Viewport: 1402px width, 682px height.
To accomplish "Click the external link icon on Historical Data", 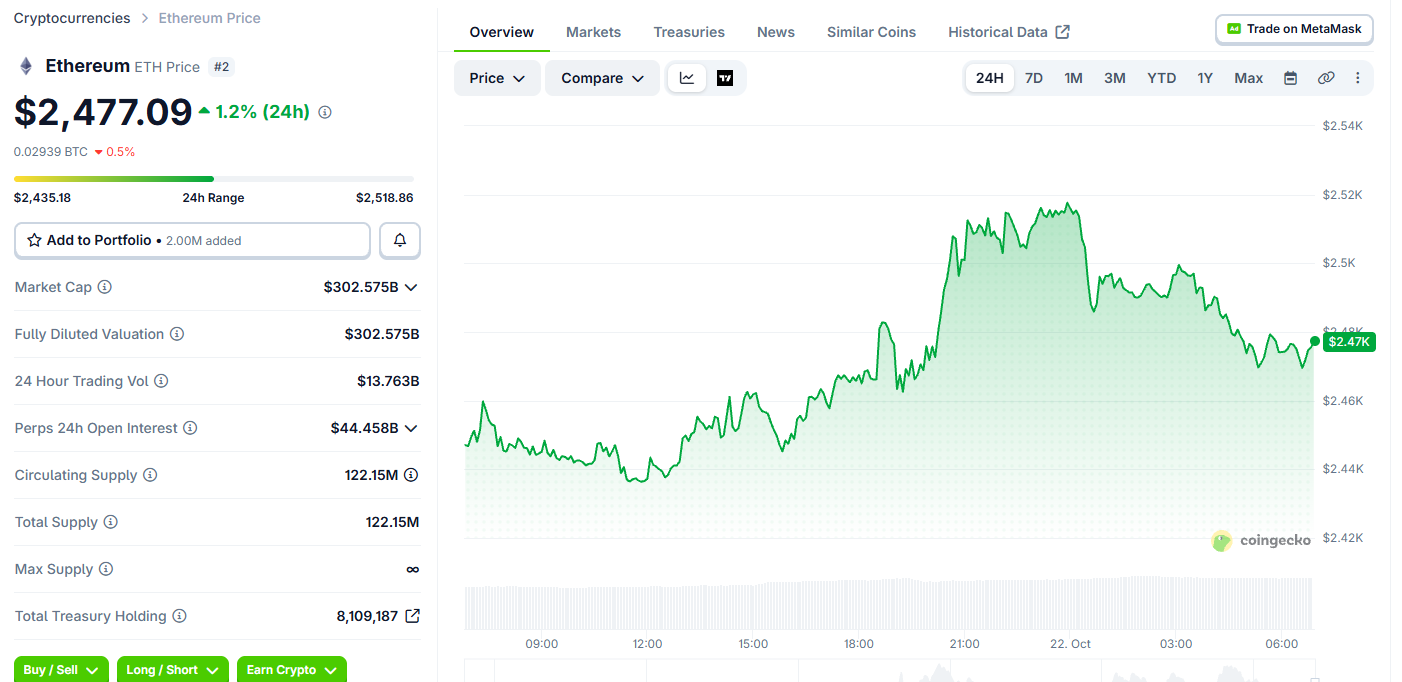I will [1063, 32].
